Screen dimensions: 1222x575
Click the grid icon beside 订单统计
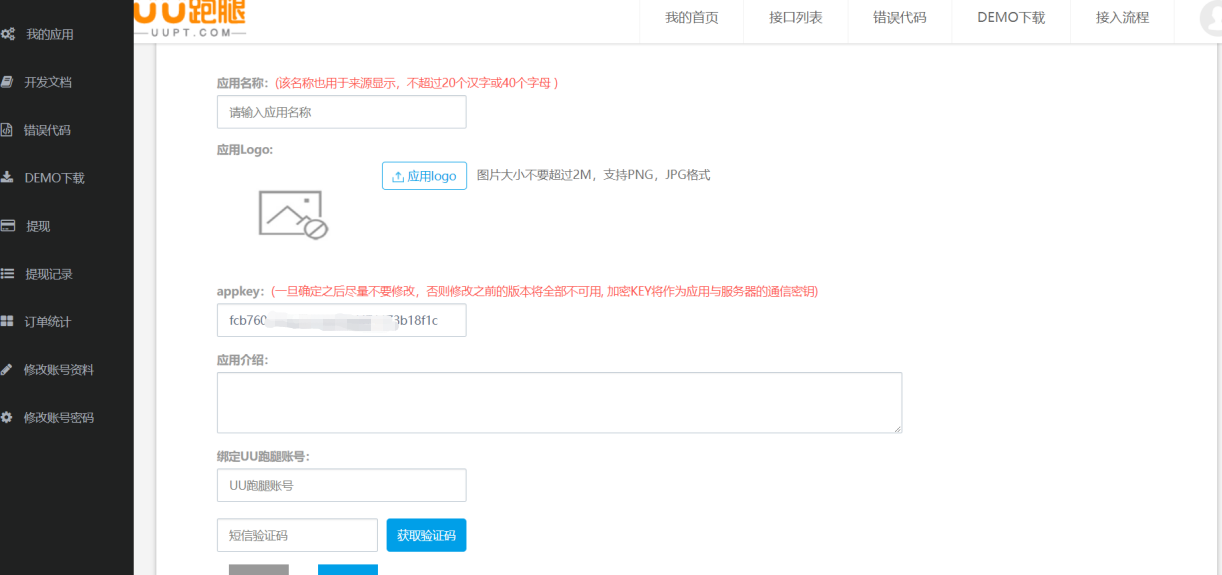coord(7,321)
